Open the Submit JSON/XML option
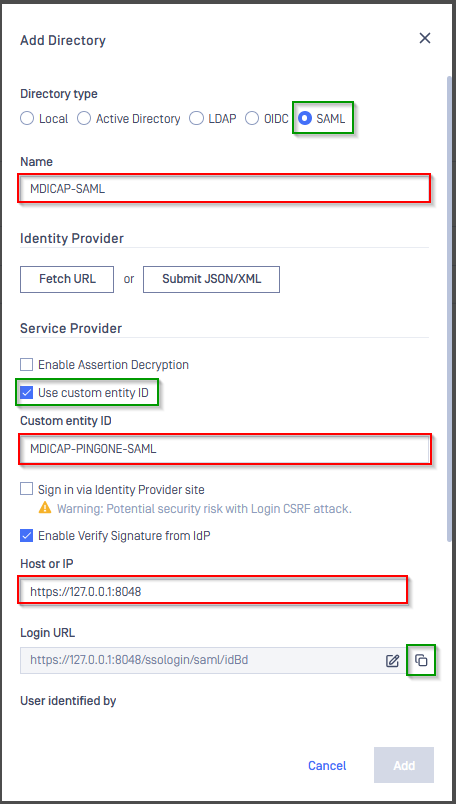456x804 pixels. click(211, 279)
